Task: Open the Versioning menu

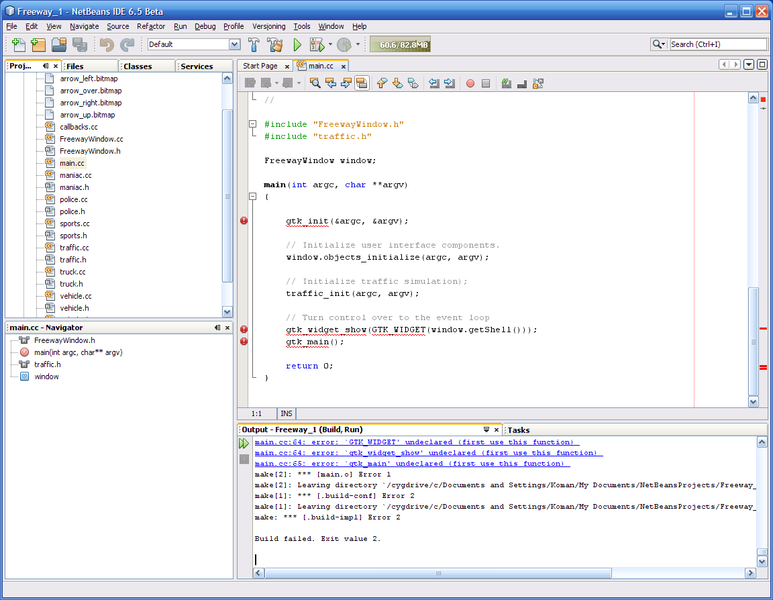Action: click(269, 26)
